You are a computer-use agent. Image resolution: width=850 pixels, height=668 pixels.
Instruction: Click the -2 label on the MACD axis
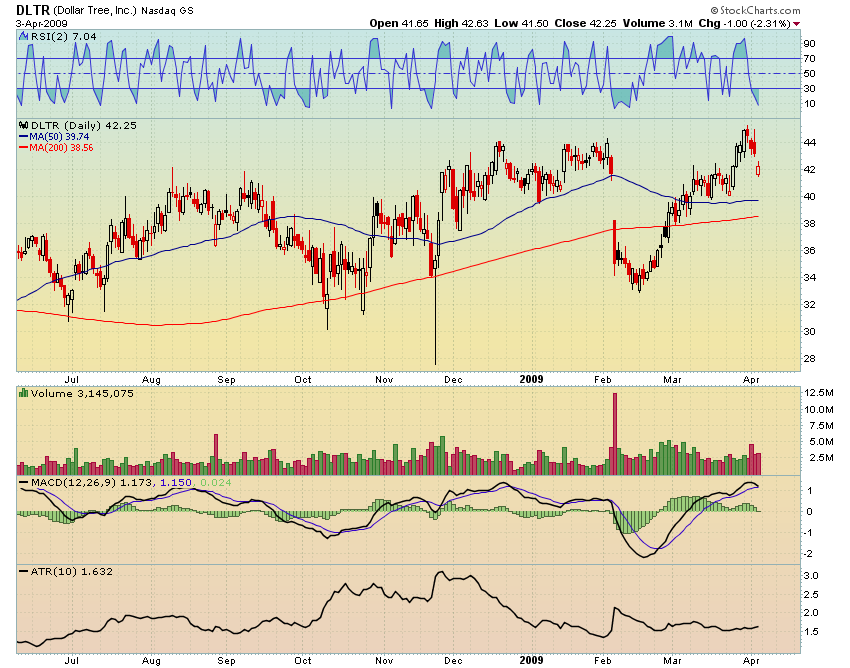[808, 554]
